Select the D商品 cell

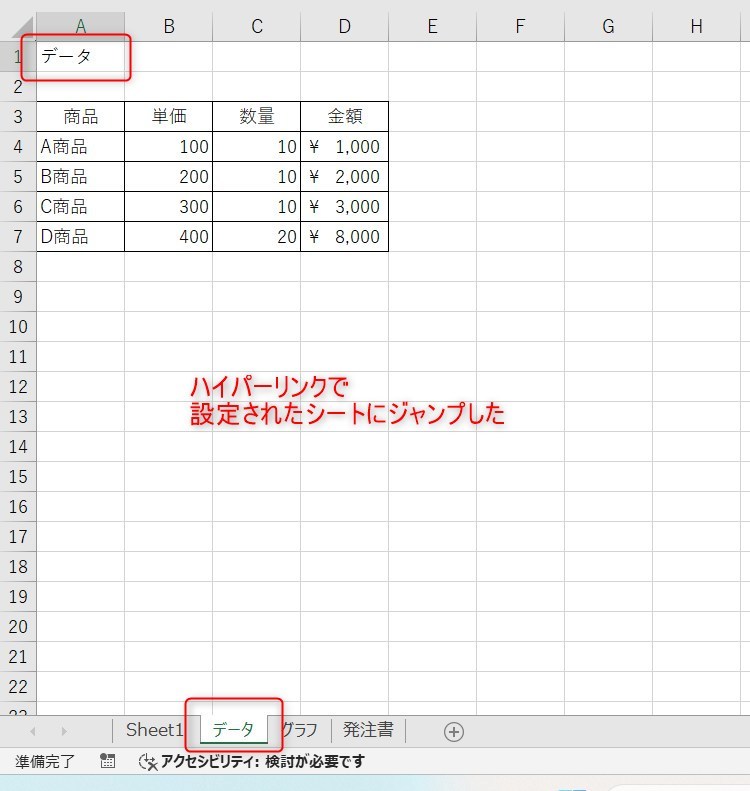click(x=80, y=237)
